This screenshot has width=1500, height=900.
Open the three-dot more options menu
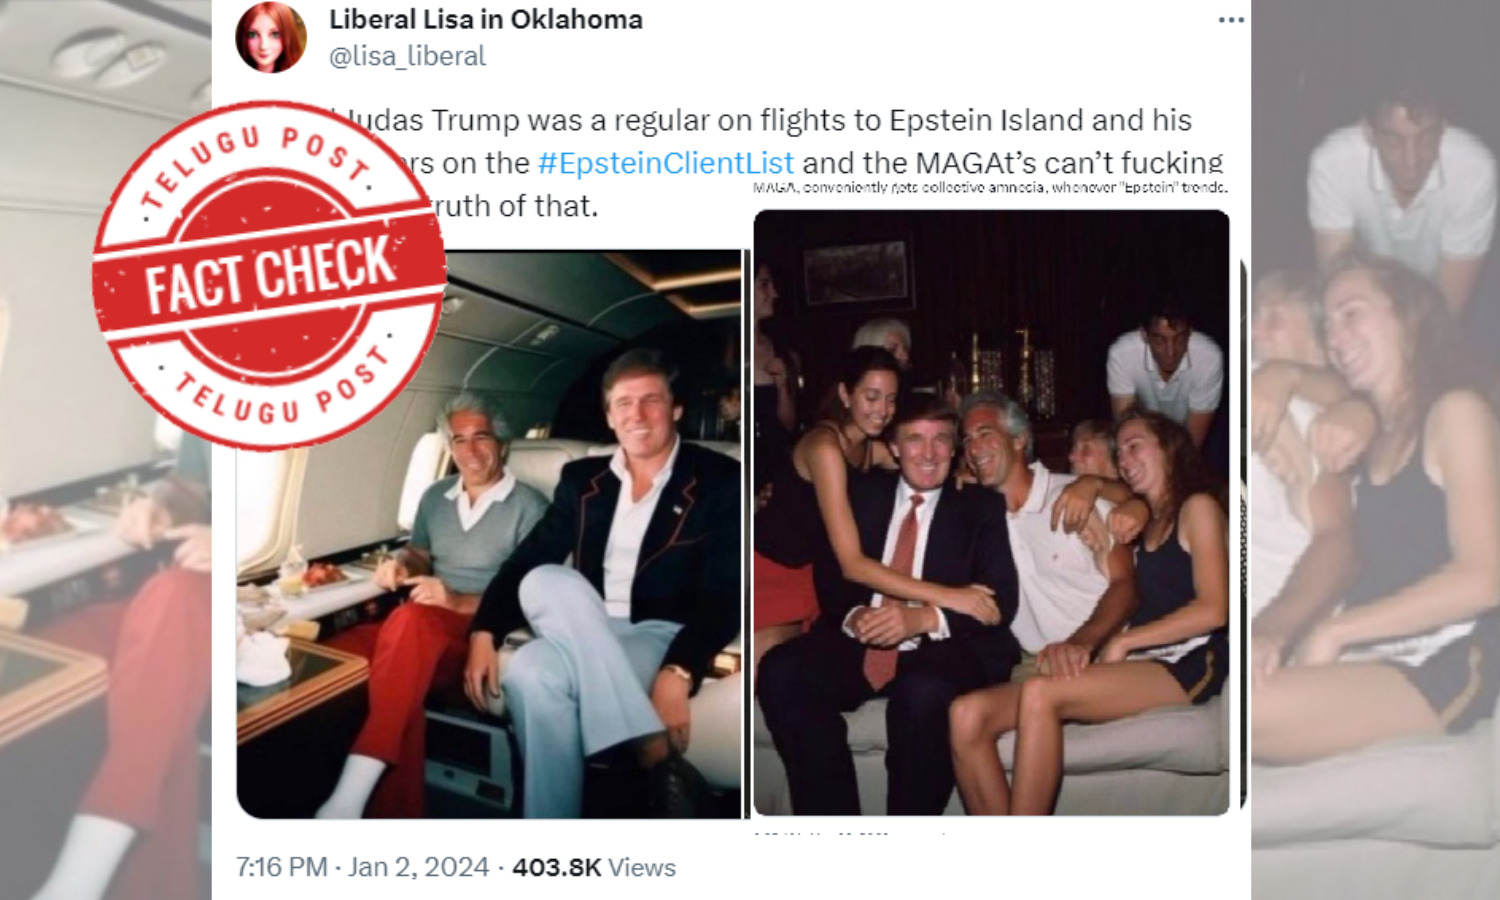tap(1231, 21)
